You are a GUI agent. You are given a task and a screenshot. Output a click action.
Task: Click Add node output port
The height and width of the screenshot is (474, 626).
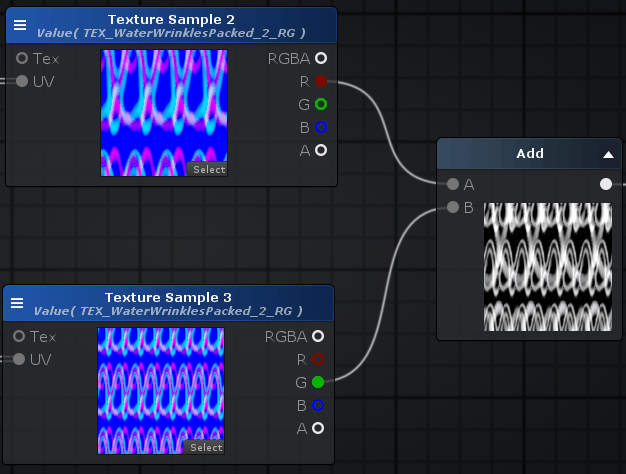tap(606, 184)
